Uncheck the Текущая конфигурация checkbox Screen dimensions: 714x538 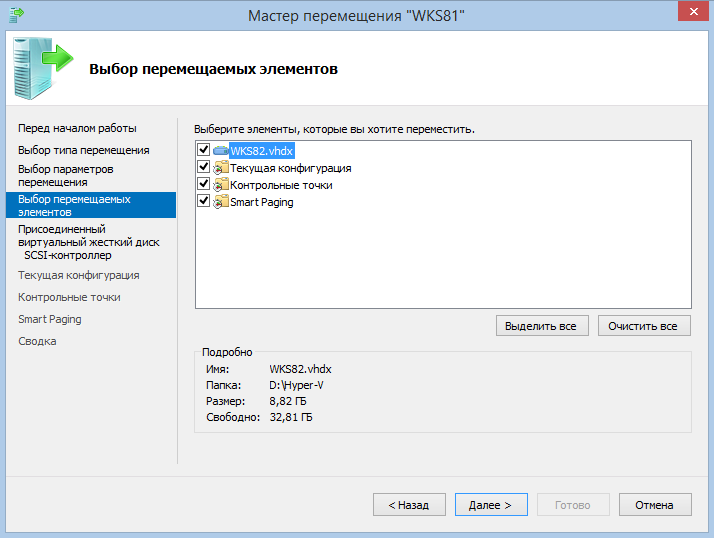[204, 168]
